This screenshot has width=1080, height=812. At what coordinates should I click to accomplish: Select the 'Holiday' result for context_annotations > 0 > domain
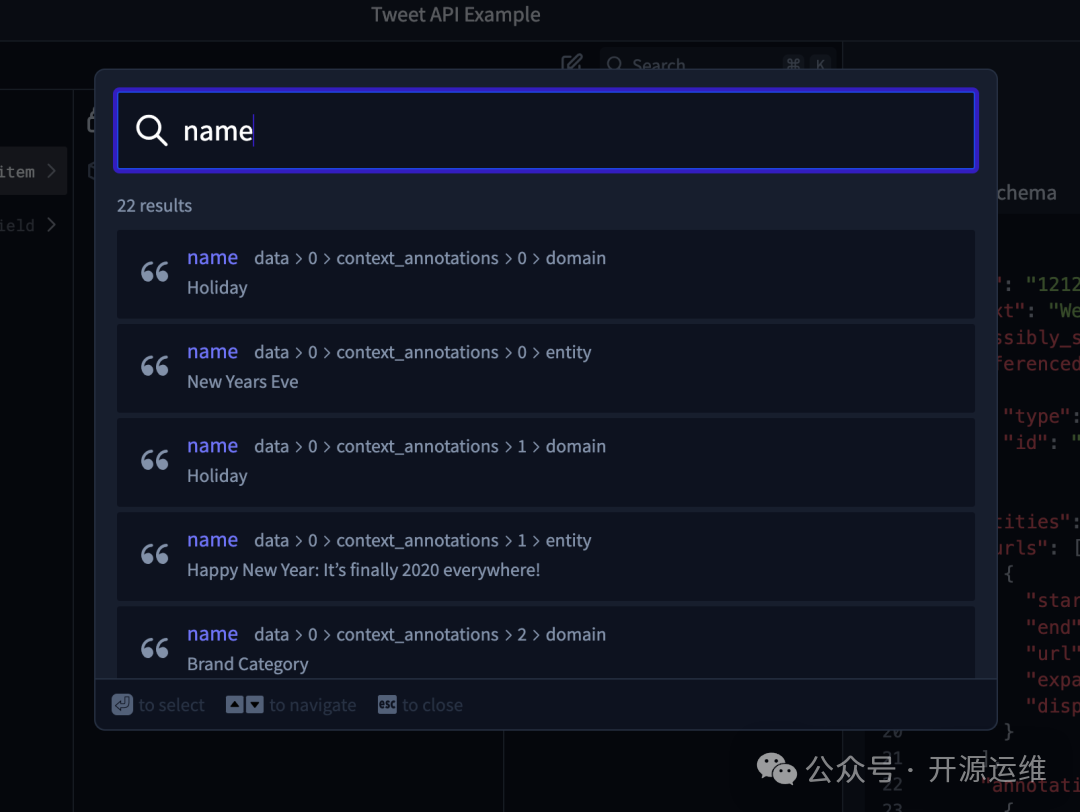click(546, 273)
